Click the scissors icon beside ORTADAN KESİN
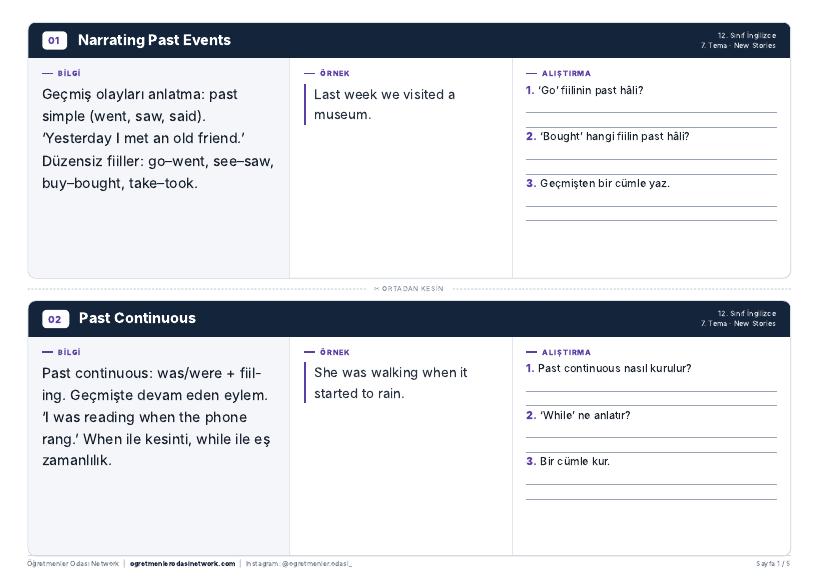The image size is (819, 579). pyautogui.click(x=377, y=288)
